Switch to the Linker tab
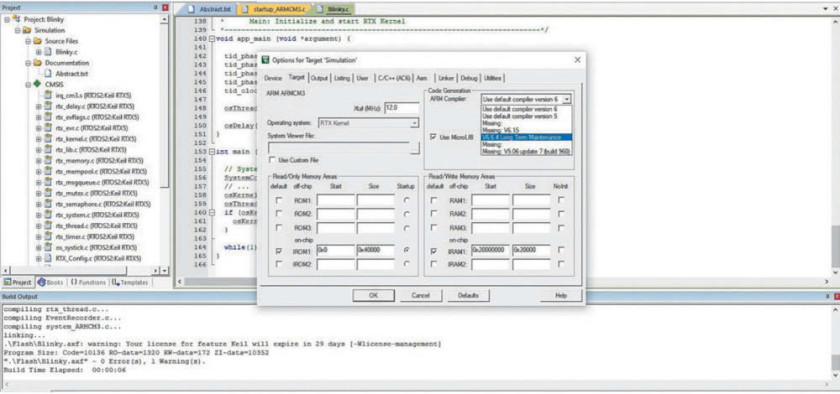The image size is (840, 394). click(446, 78)
